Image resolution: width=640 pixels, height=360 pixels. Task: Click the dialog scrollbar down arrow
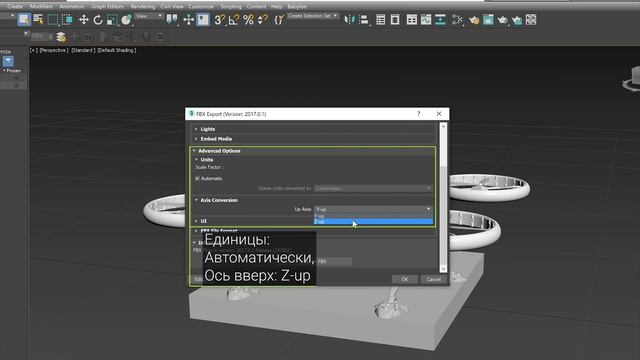pos(443,269)
